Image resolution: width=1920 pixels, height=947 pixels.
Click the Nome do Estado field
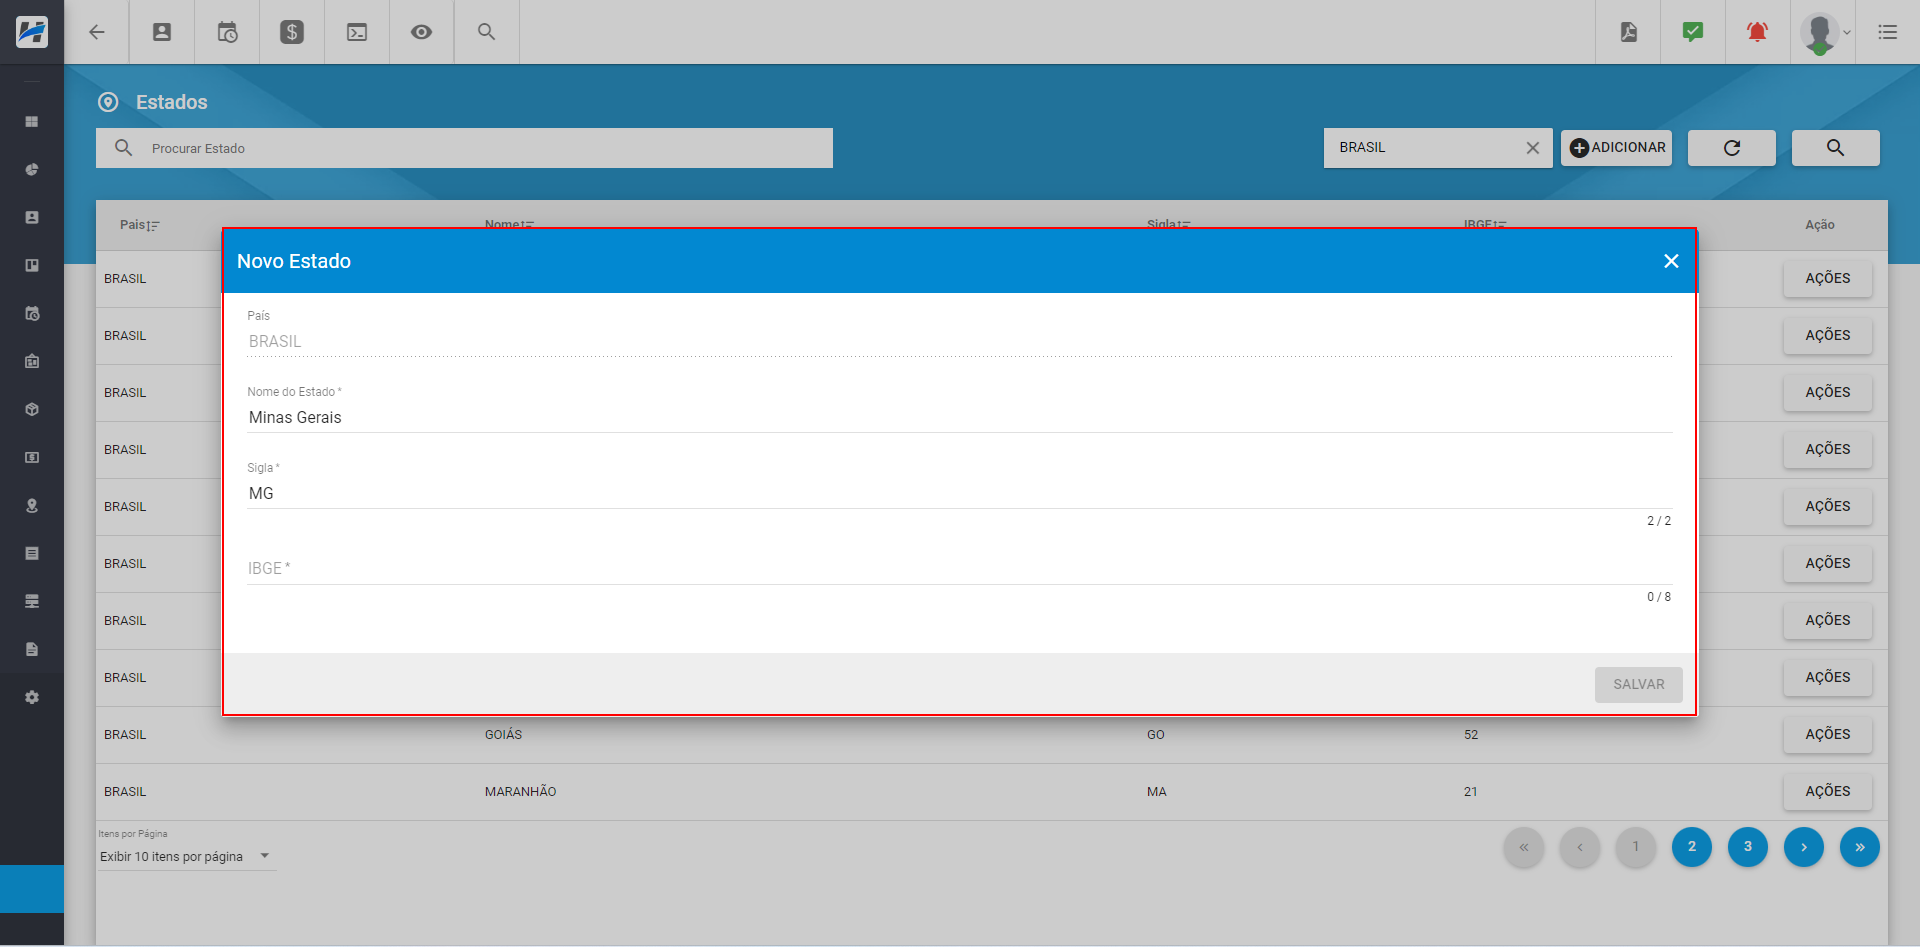coord(959,417)
